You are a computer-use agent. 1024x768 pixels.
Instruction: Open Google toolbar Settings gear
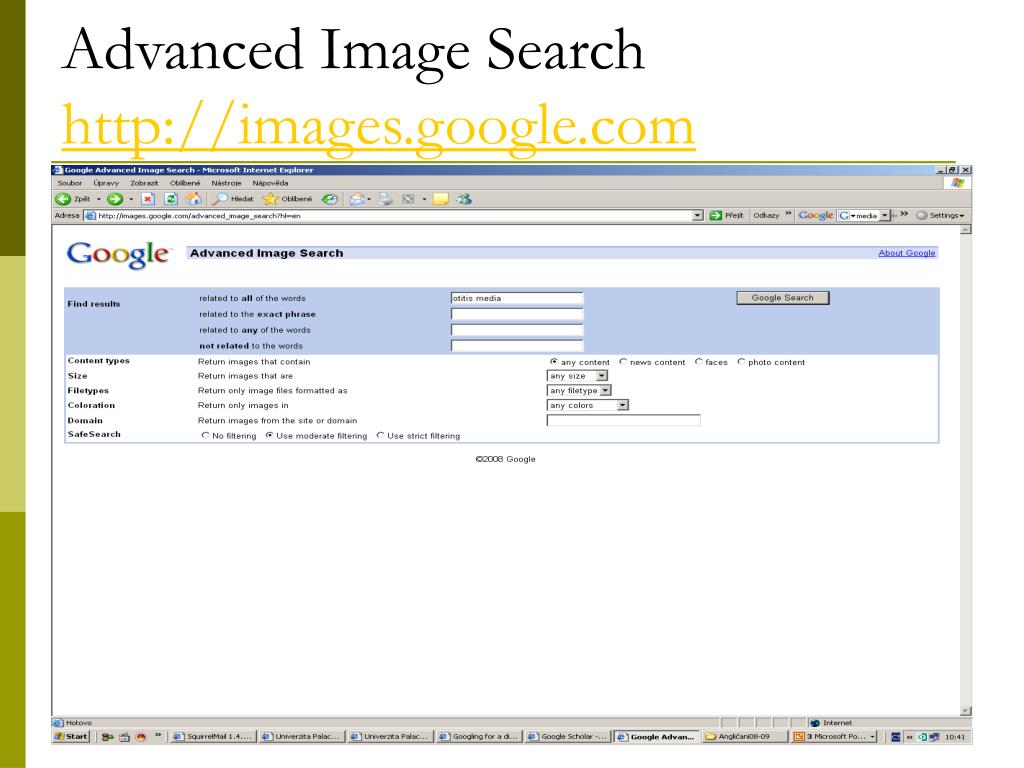coord(921,215)
